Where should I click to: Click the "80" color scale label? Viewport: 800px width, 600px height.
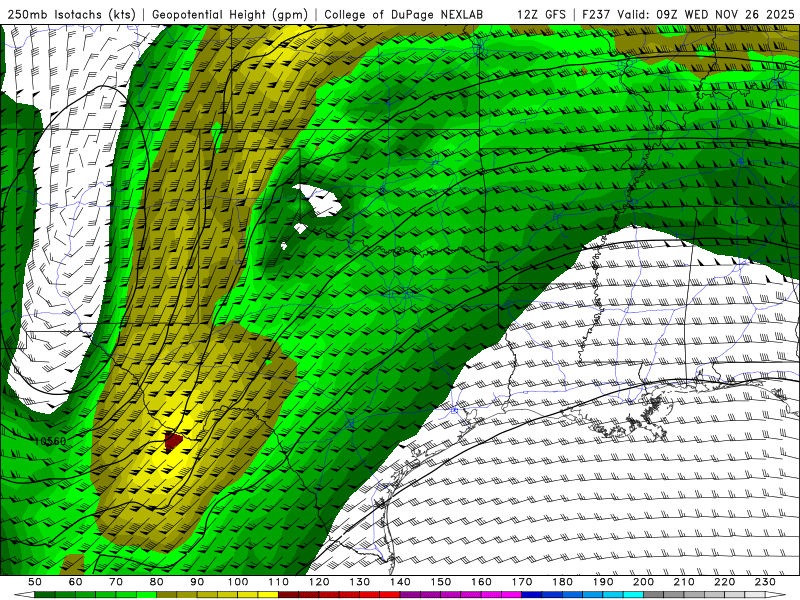pyautogui.click(x=157, y=582)
